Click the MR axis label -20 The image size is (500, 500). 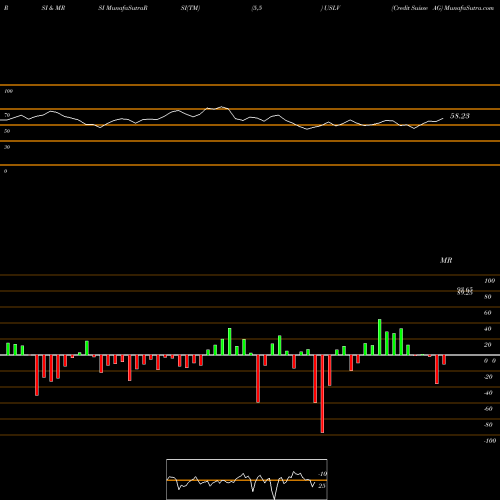[488, 377]
